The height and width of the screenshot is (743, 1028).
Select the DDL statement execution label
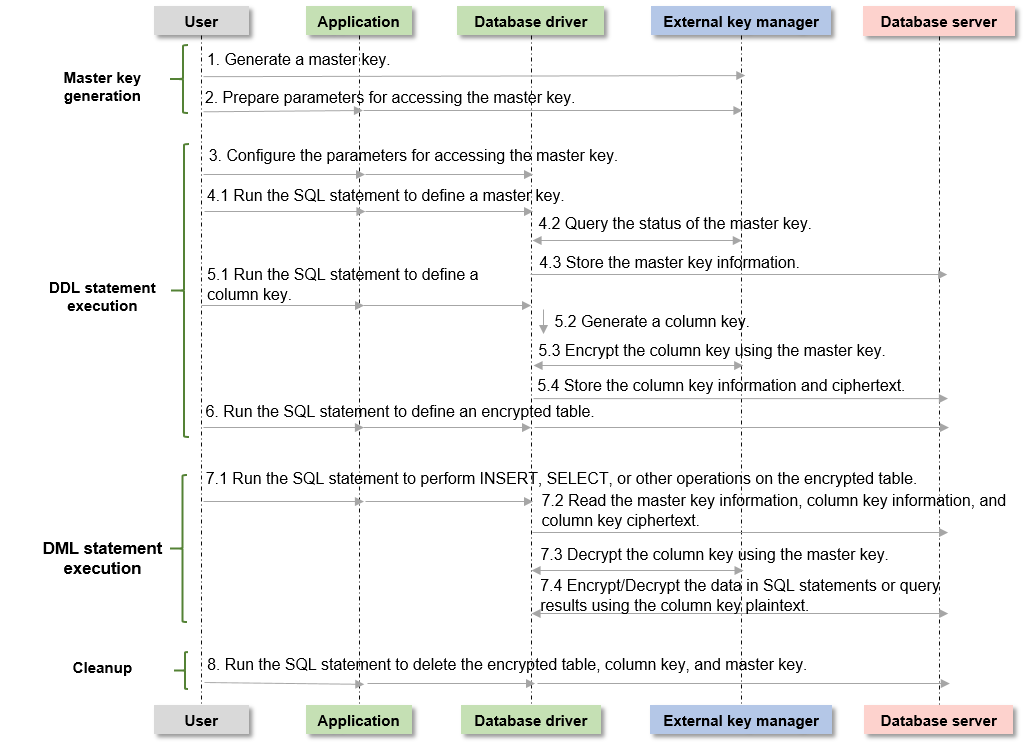(x=102, y=296)
